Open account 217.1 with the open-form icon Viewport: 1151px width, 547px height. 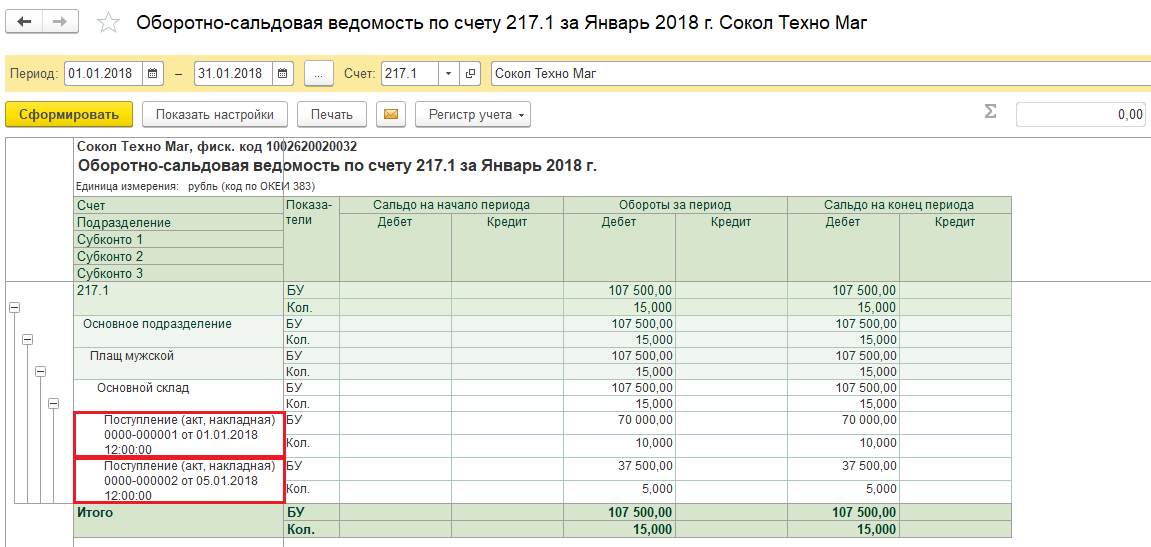[x=472, y=73]
